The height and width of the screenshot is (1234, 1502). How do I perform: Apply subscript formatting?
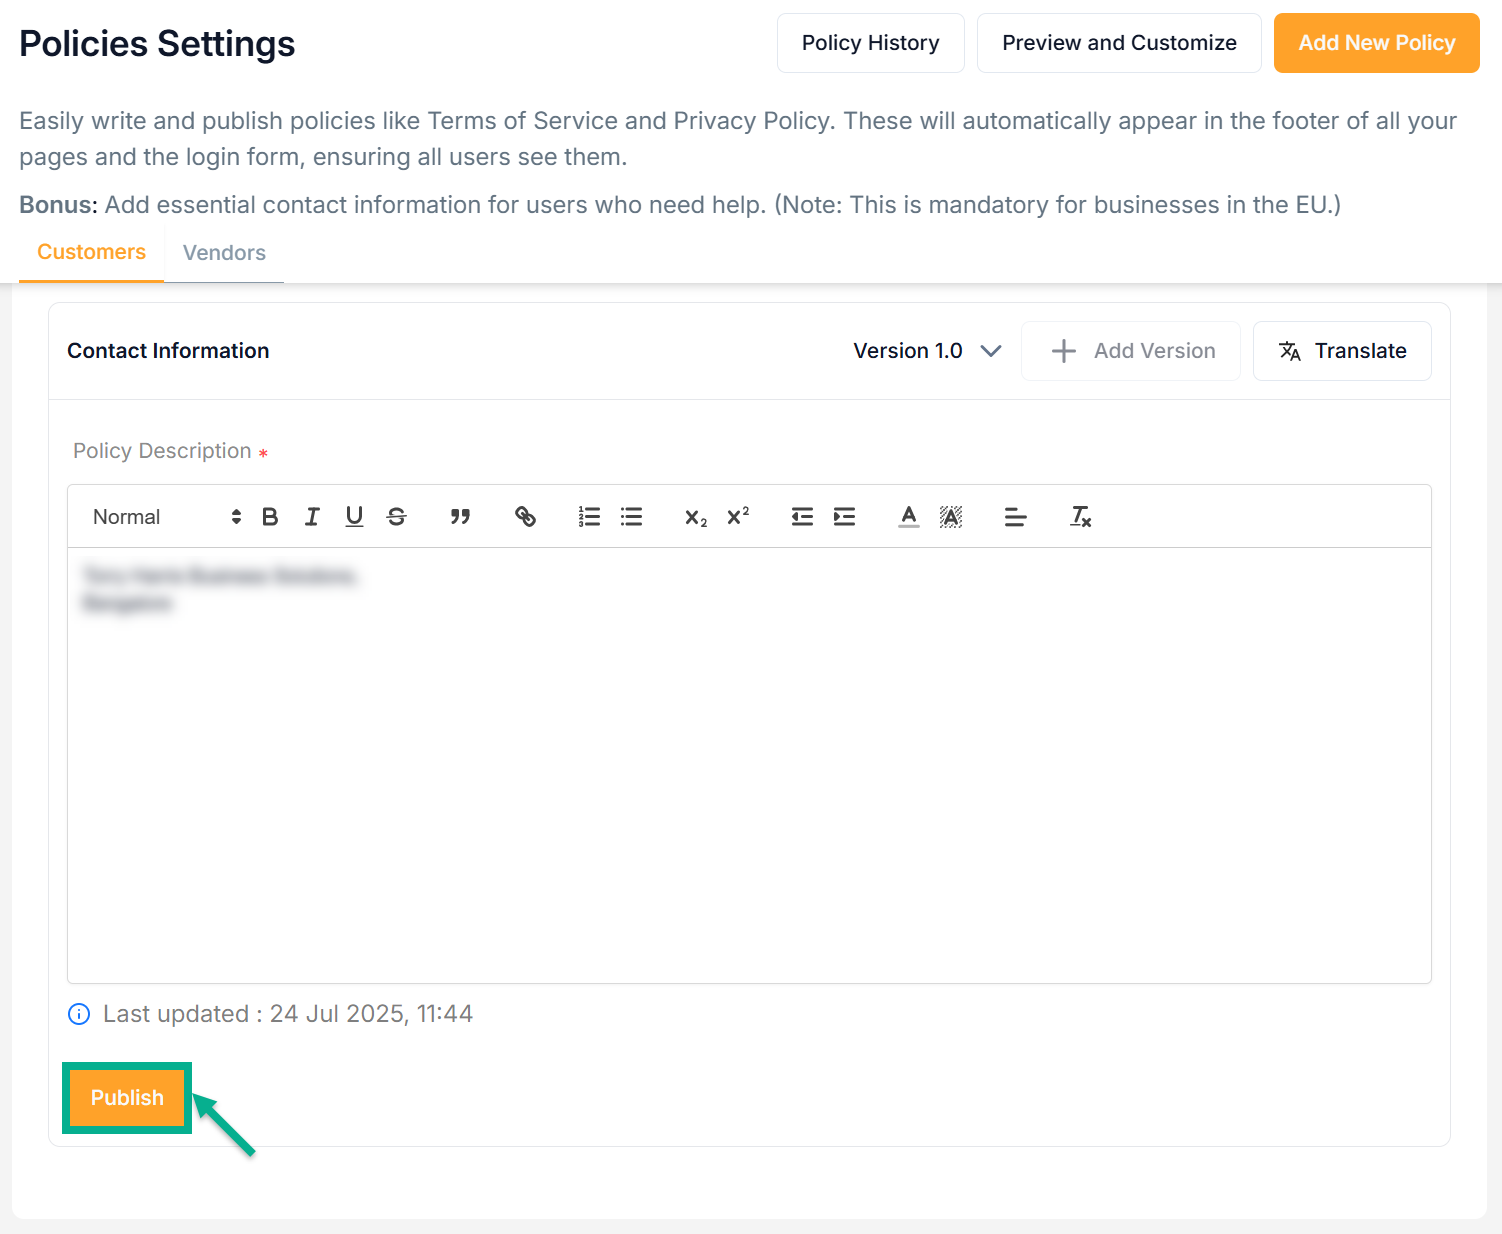pos(695,517)
